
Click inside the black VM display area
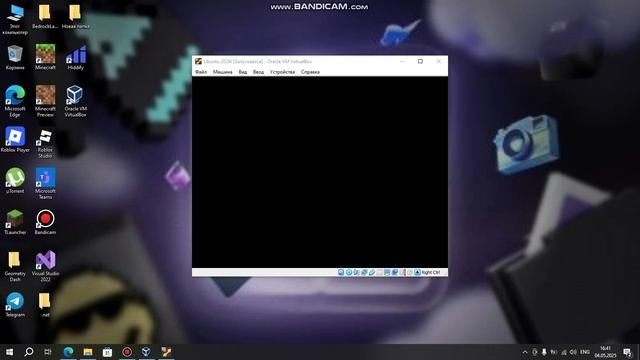point(320,172)
